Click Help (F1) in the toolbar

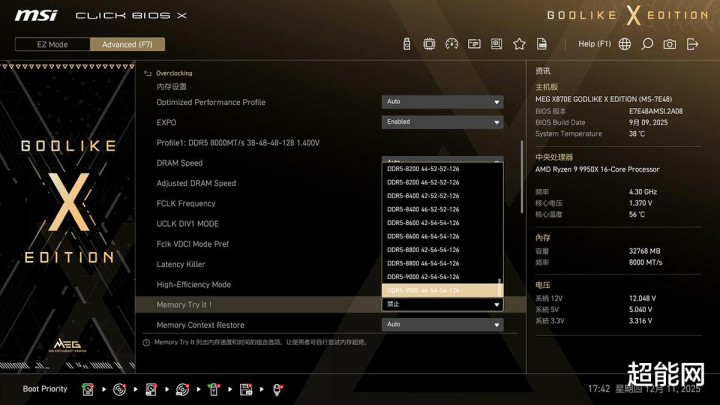click(x=594, y=44)
